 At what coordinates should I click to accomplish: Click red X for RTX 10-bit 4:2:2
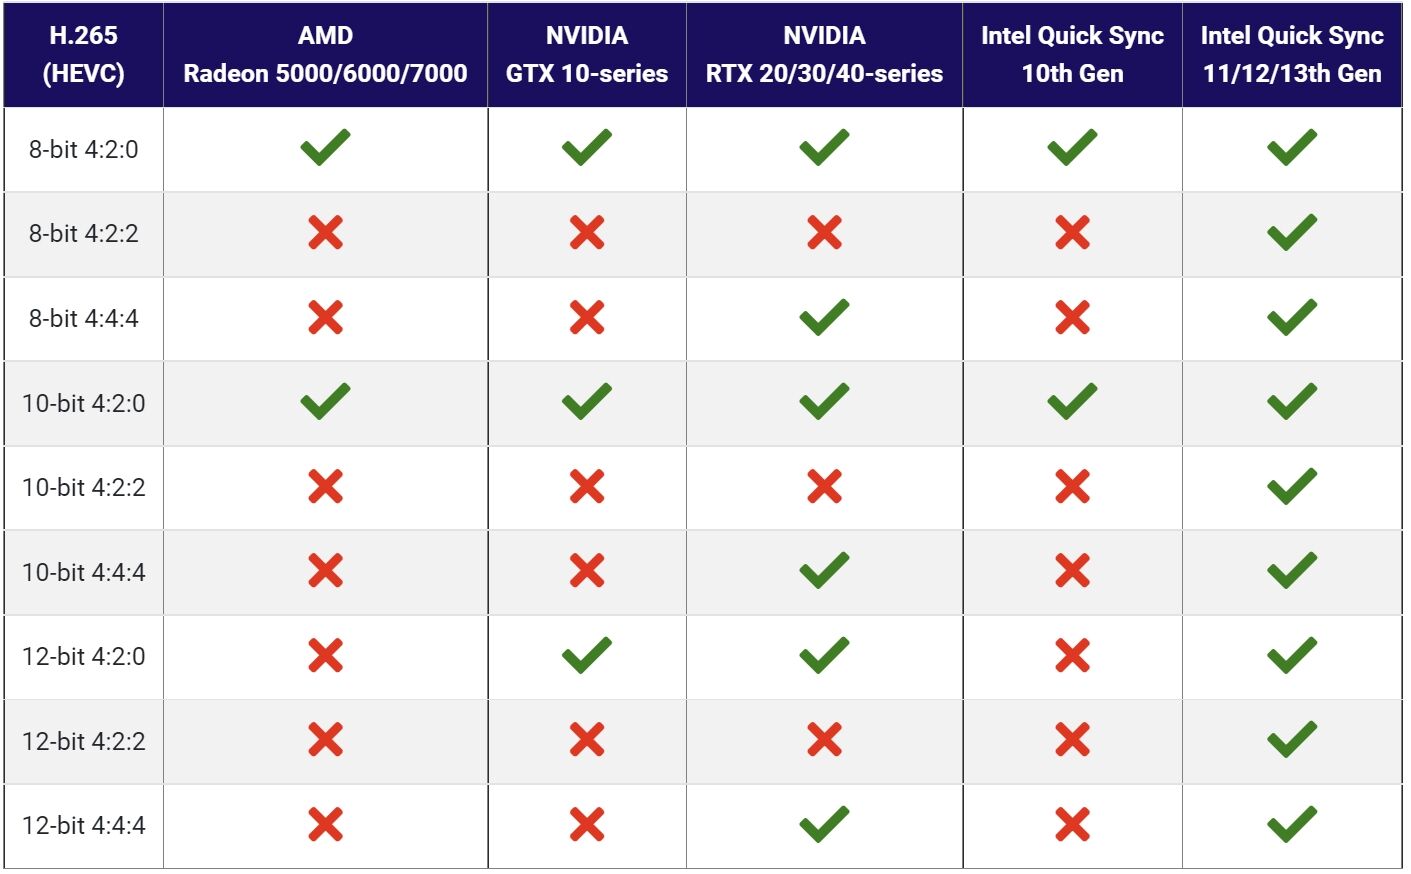(x=824, y=487)
